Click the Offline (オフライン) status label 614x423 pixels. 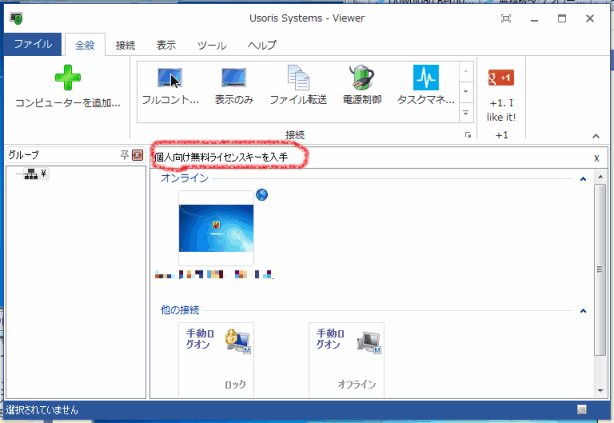tap(357, 385)
